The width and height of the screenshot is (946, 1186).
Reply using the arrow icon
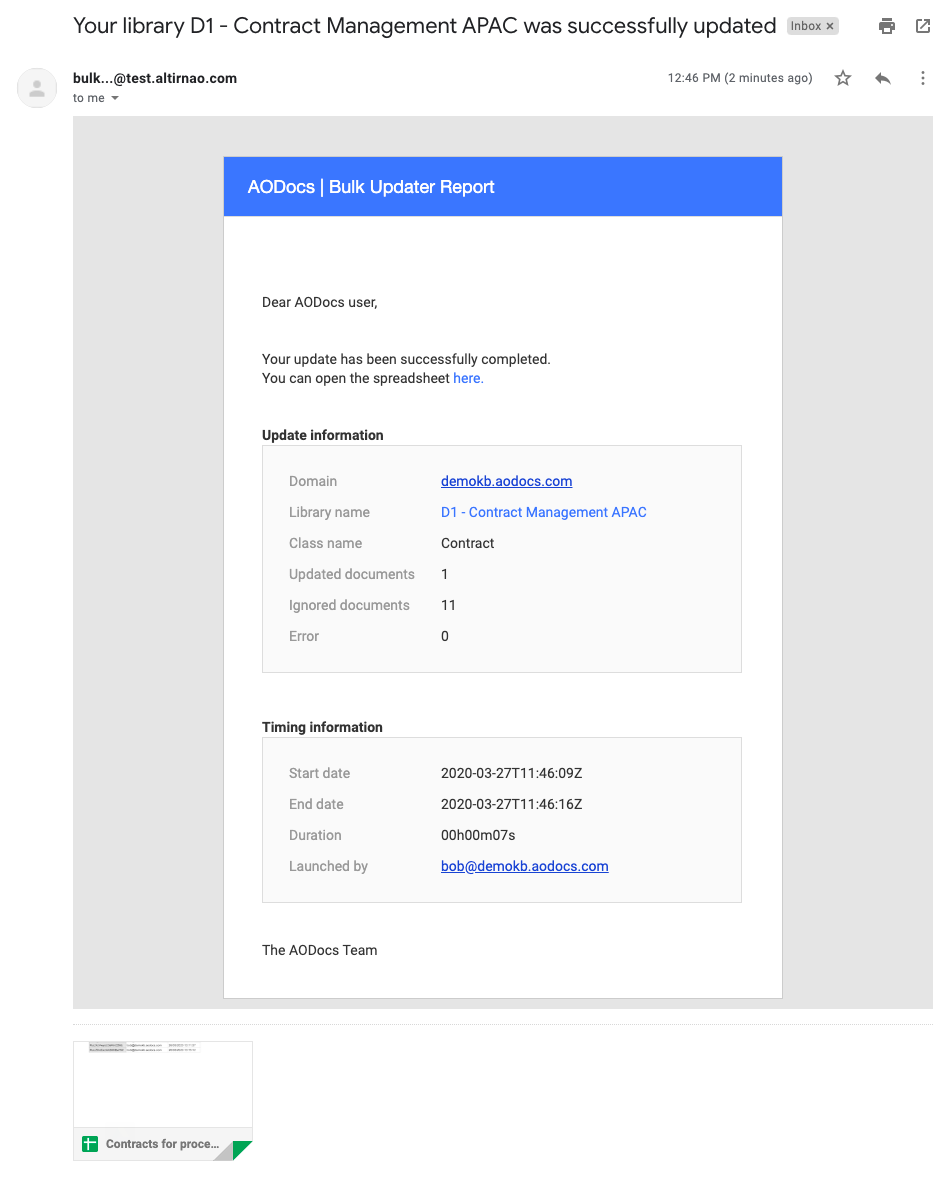click(882, 78)
